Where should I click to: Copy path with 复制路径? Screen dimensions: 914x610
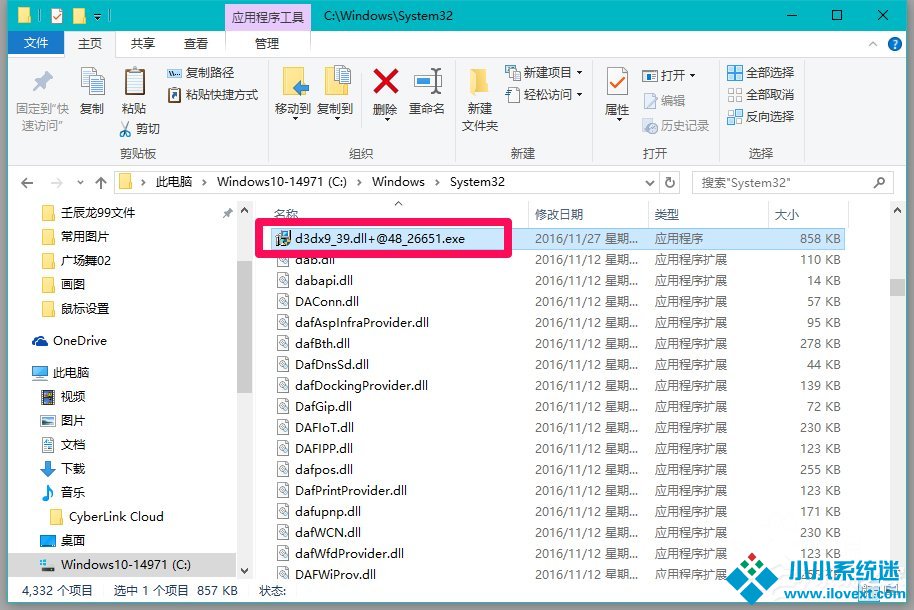[x=201, y=73]
